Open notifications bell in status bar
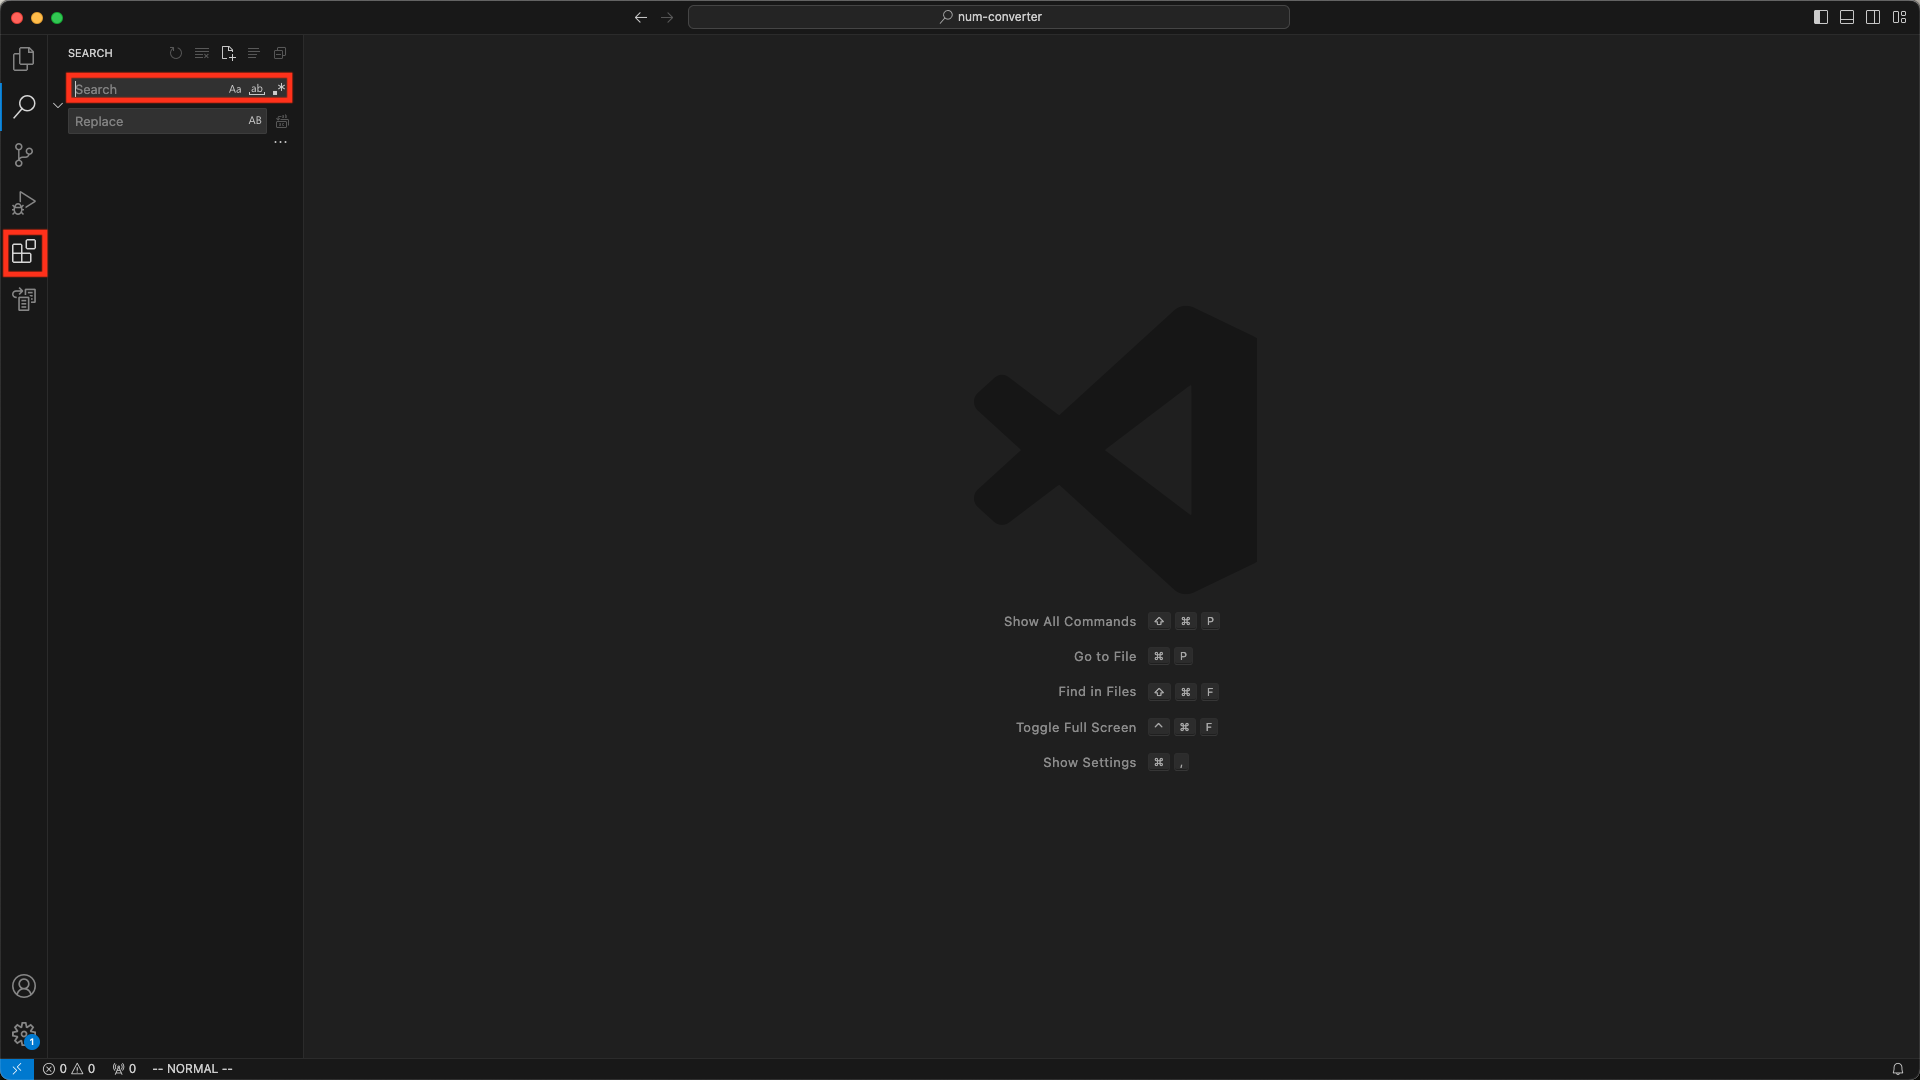Viewport: 1920px width, 1080px height. 1897,1069
